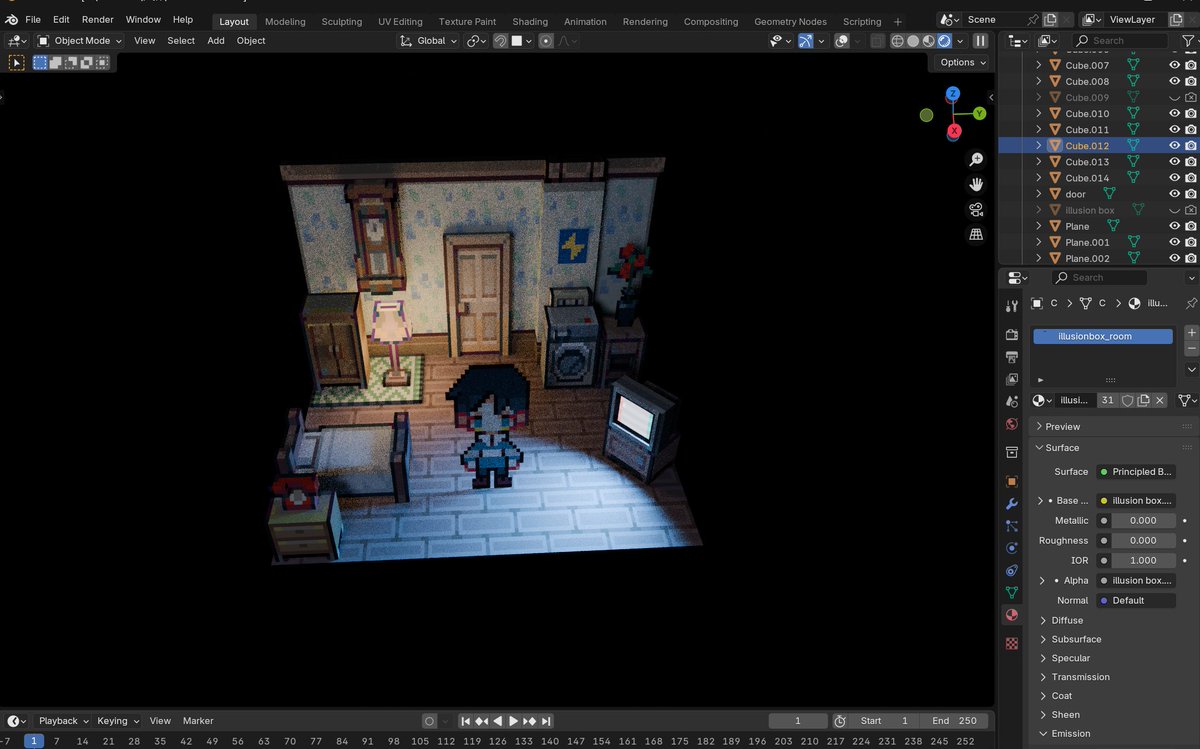Toggle camera visibility for Cube.010
The height and width of the screenshot is (749, 1200).
click(x=1190, y=113)
